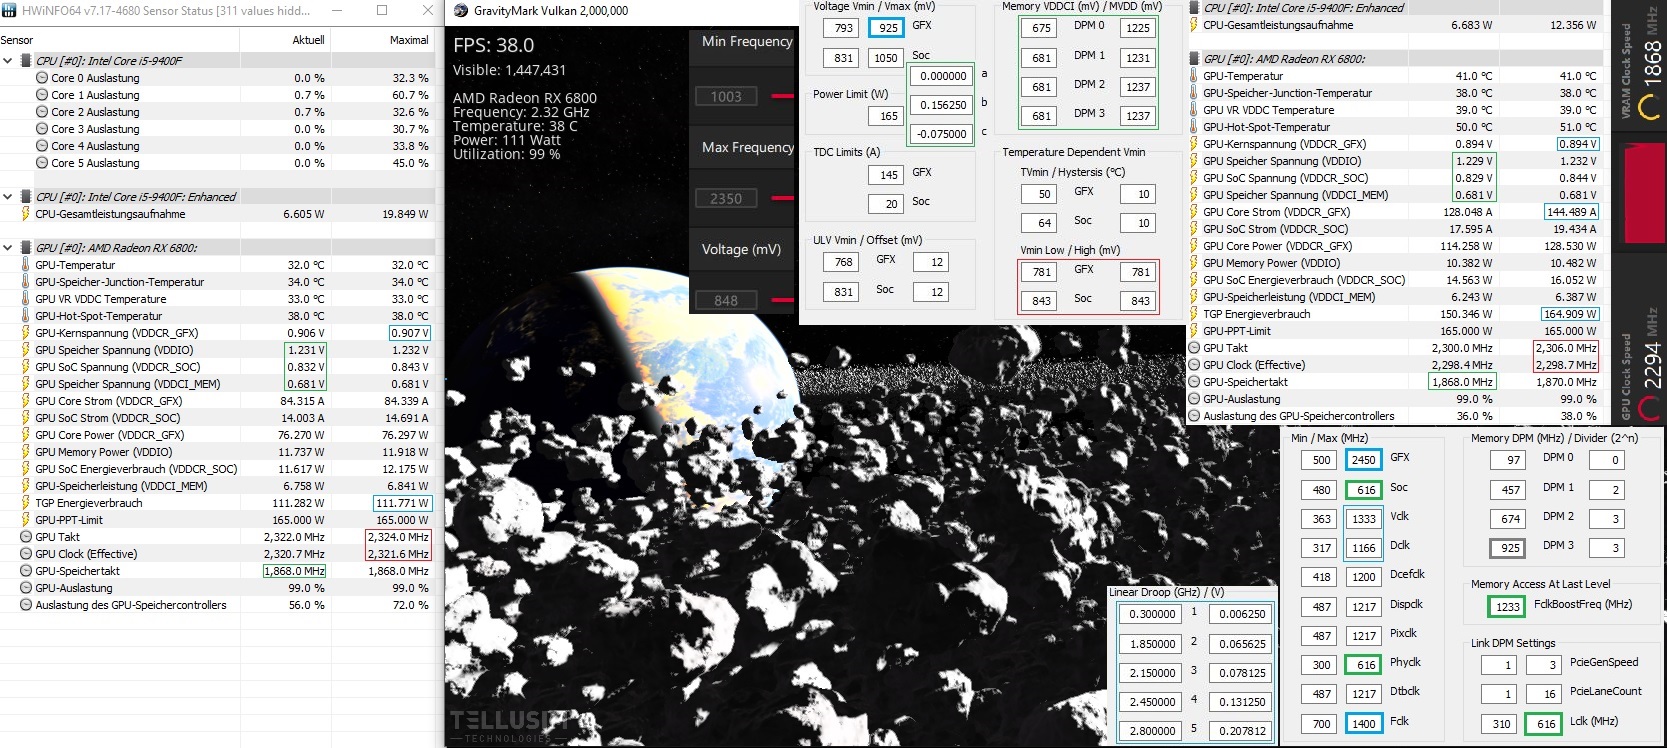Click the Power Limit (W) field

[x=888, y=116]
